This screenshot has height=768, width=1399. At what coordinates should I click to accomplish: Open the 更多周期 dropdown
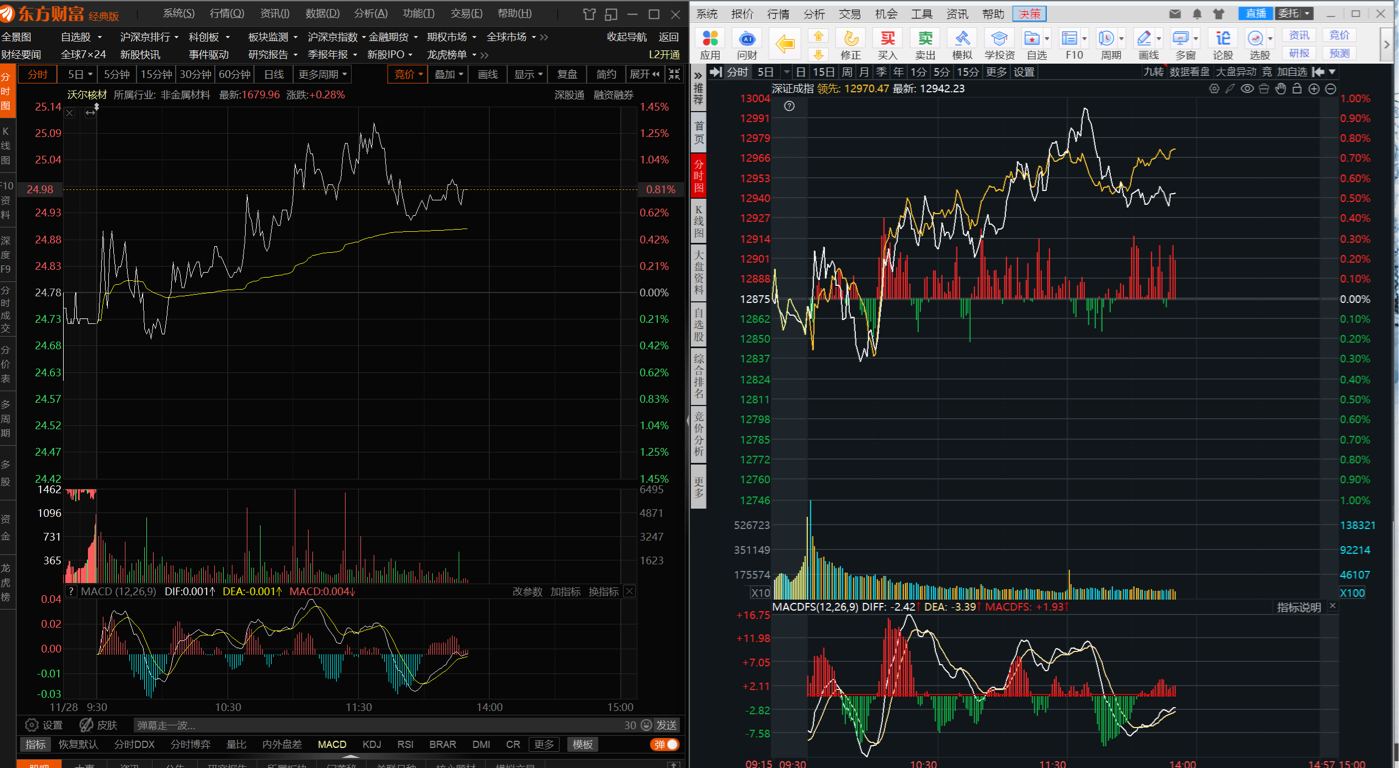322,74
